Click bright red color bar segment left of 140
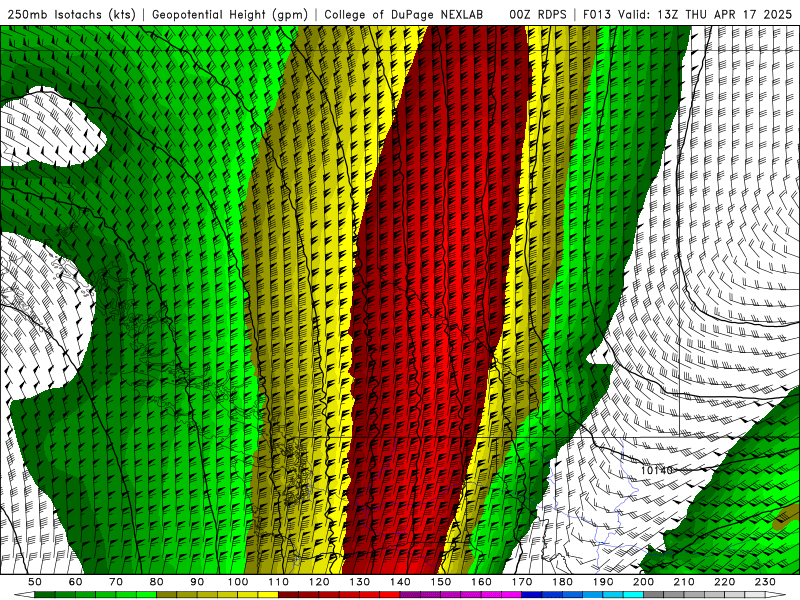The width and height of the screenshot is (800, 600). [x=390, y=595]
